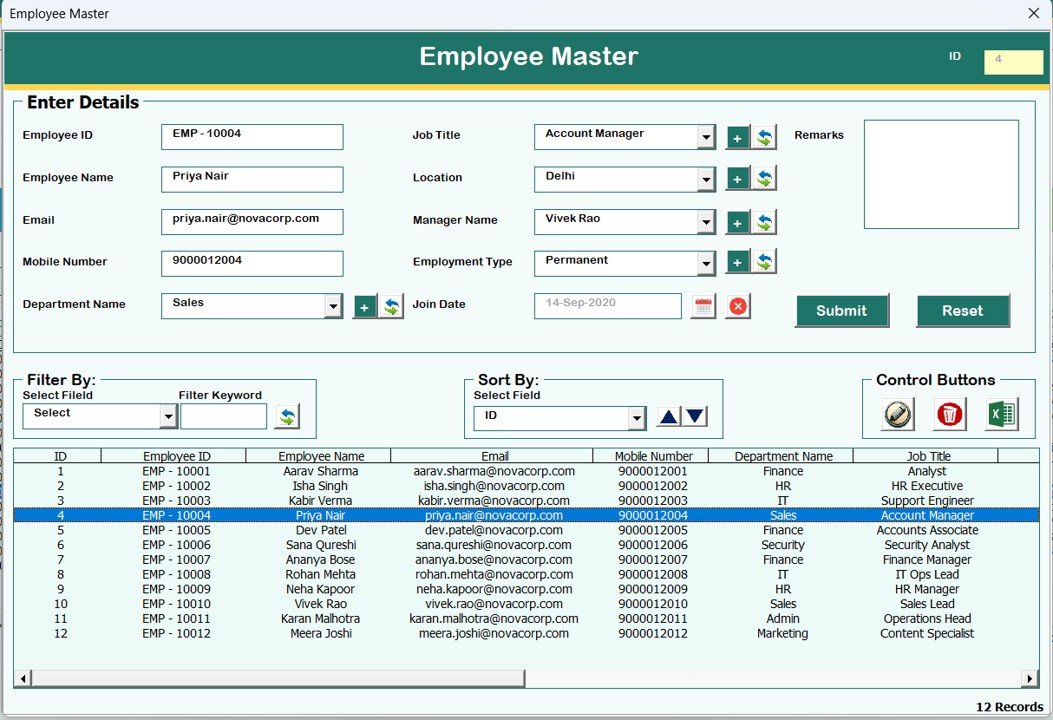Image resolution: width=1053 pixels, height=720 pixels.
Task: Click the Department Name column header
Action: (x=783, y=456)
